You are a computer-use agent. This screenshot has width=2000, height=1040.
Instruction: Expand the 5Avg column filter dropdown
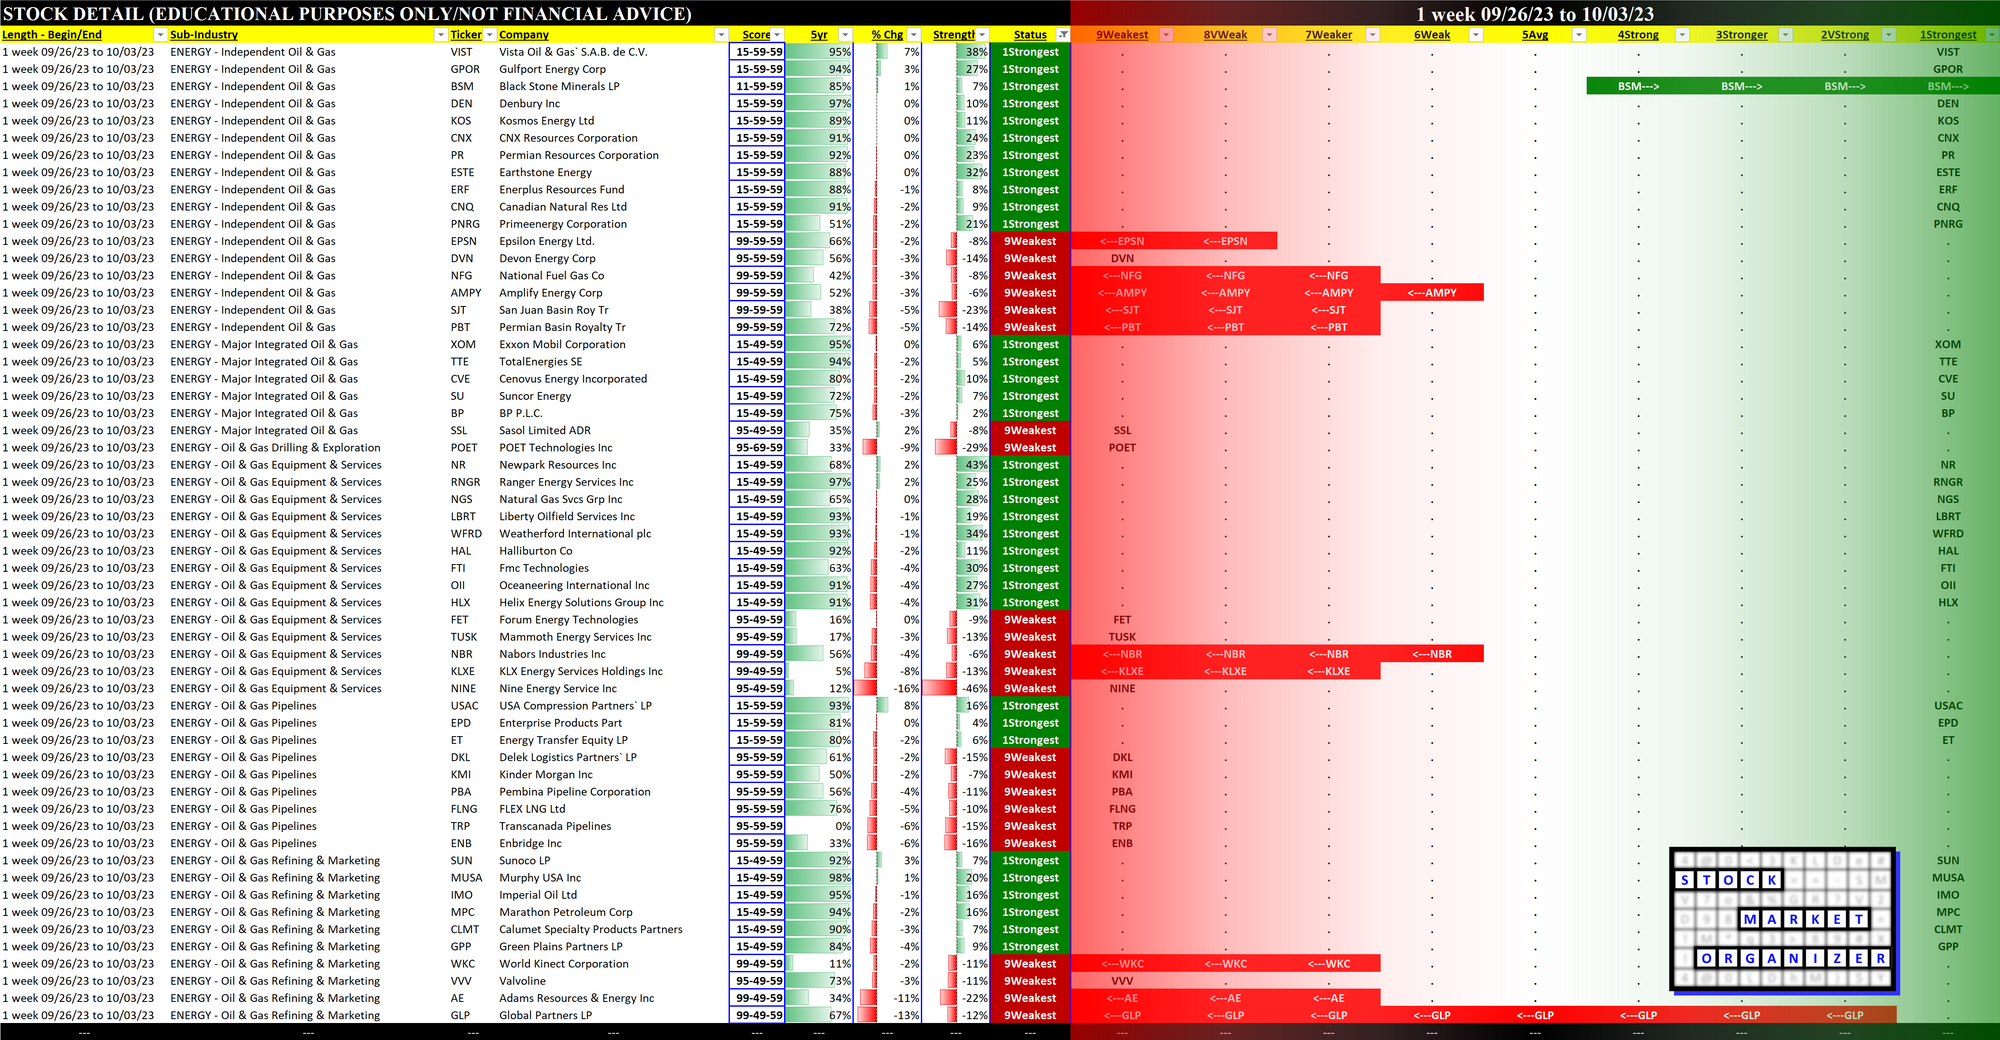pos(1579,35)
